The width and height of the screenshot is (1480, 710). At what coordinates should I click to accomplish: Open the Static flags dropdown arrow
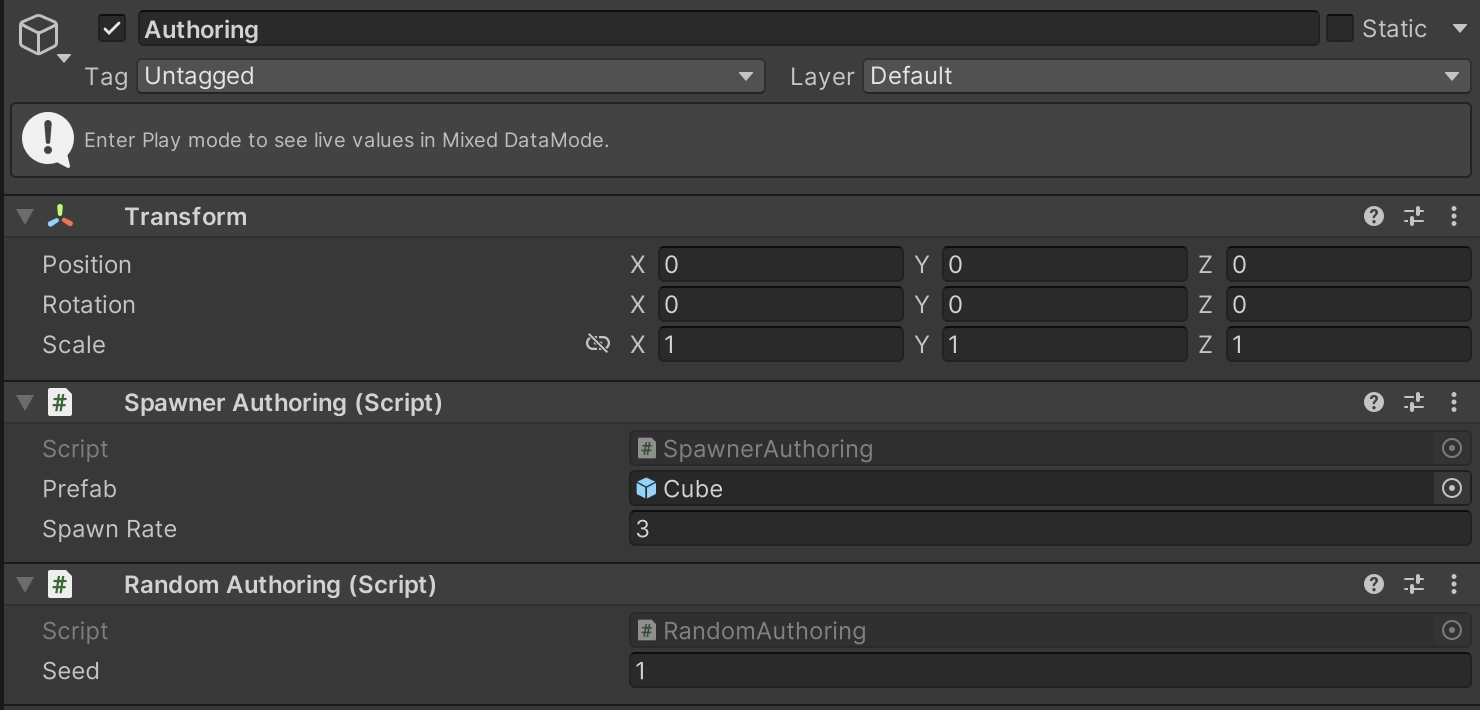click(1459, 29)
